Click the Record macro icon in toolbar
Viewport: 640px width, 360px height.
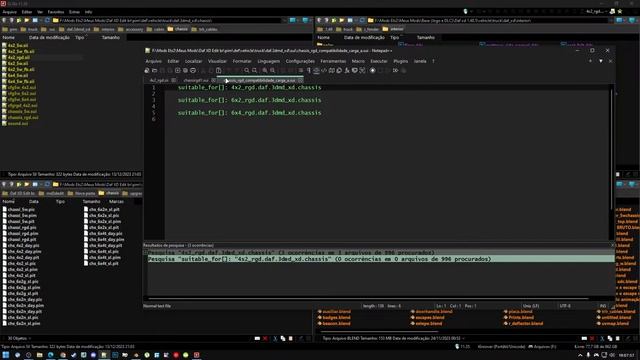373,71
